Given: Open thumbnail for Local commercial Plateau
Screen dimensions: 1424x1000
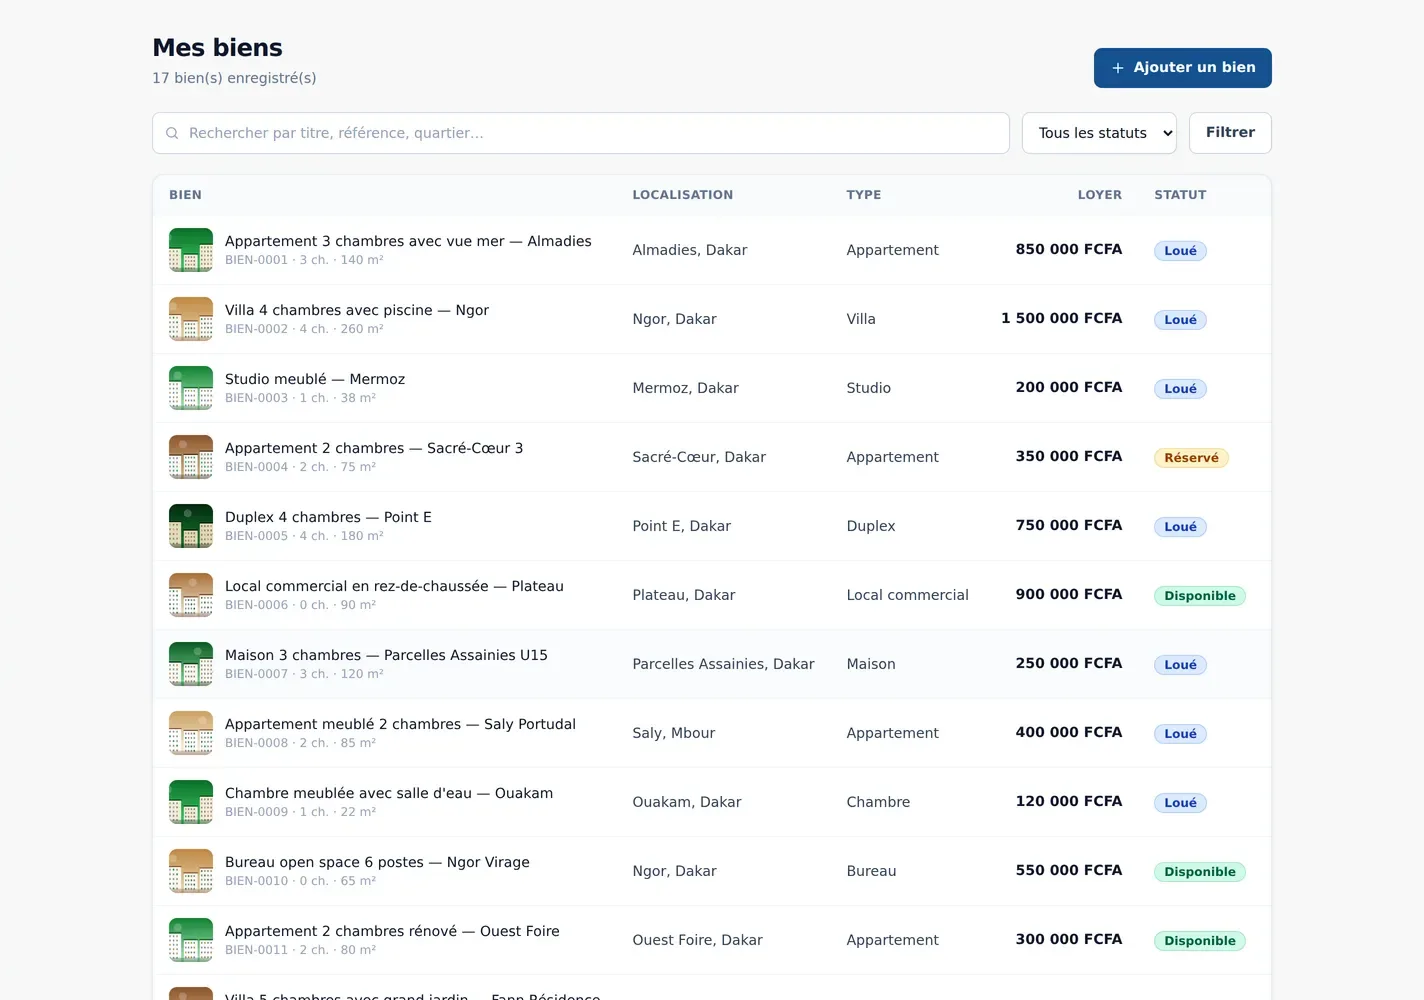Looking at the screenshot, I should pos(191,595).
